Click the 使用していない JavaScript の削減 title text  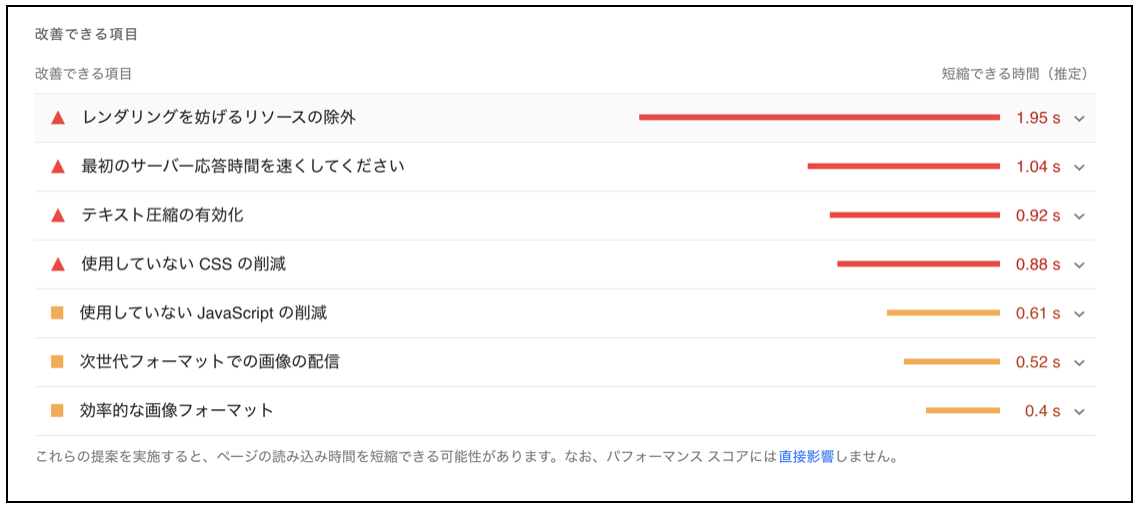(204, 314)
